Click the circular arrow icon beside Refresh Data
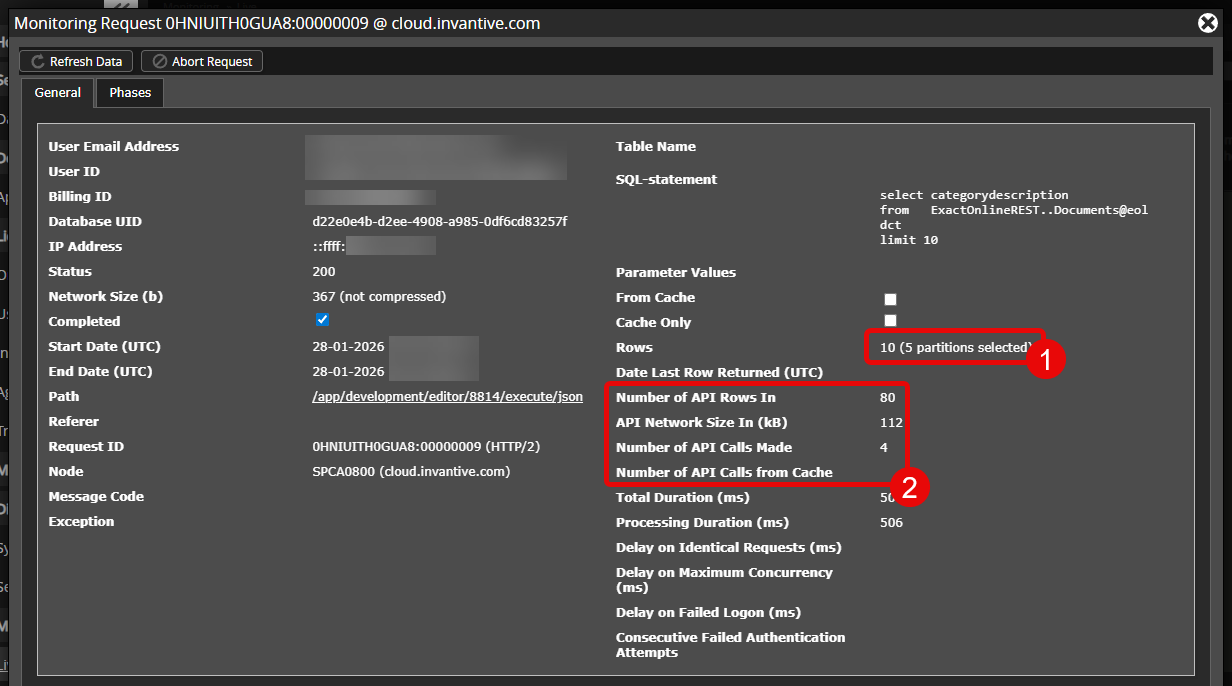The width and height of the screenshot is (1232, 686). [38, 62]
